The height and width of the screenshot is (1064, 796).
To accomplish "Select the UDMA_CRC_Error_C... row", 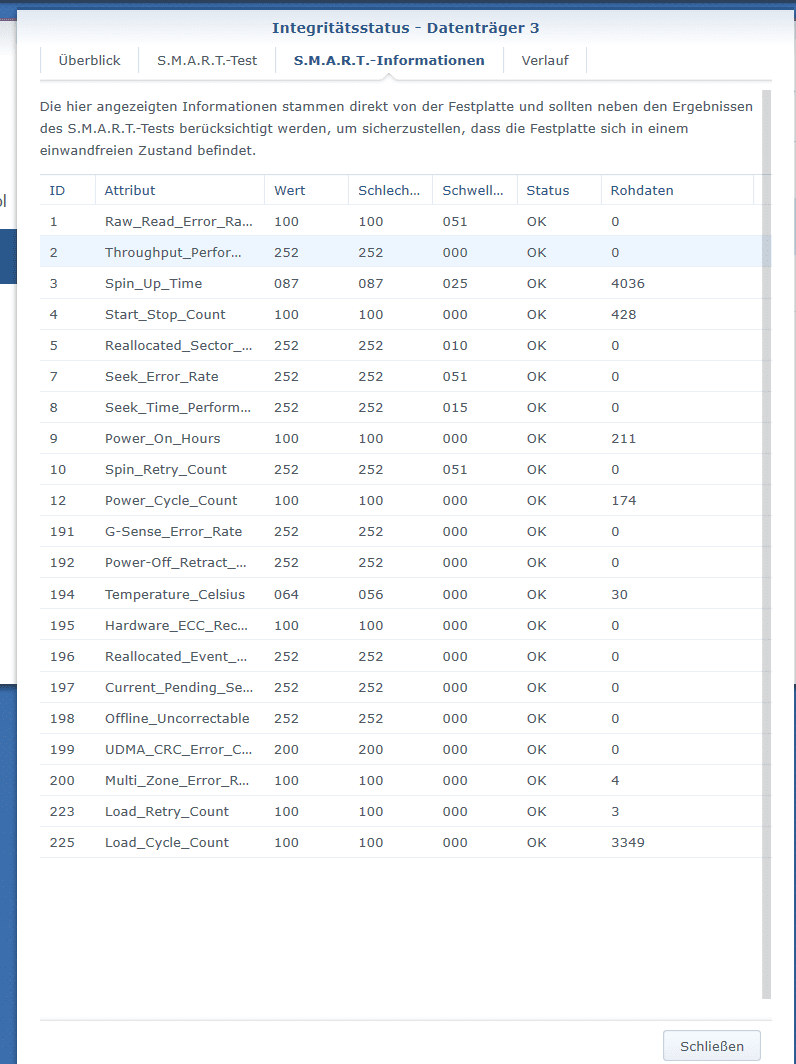I will pos(405,750).
